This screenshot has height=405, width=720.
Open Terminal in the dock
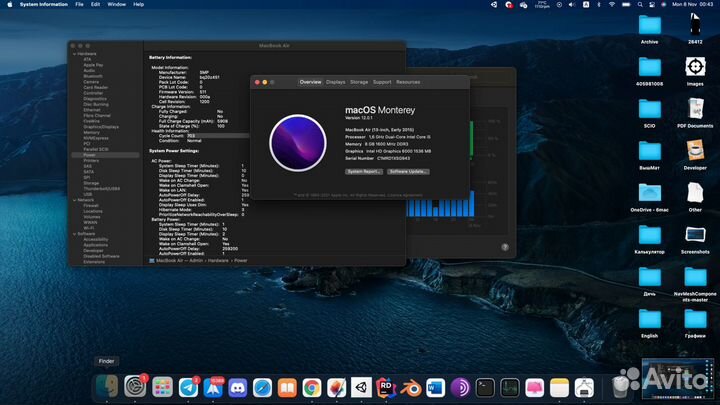click(x=485, y=388)
